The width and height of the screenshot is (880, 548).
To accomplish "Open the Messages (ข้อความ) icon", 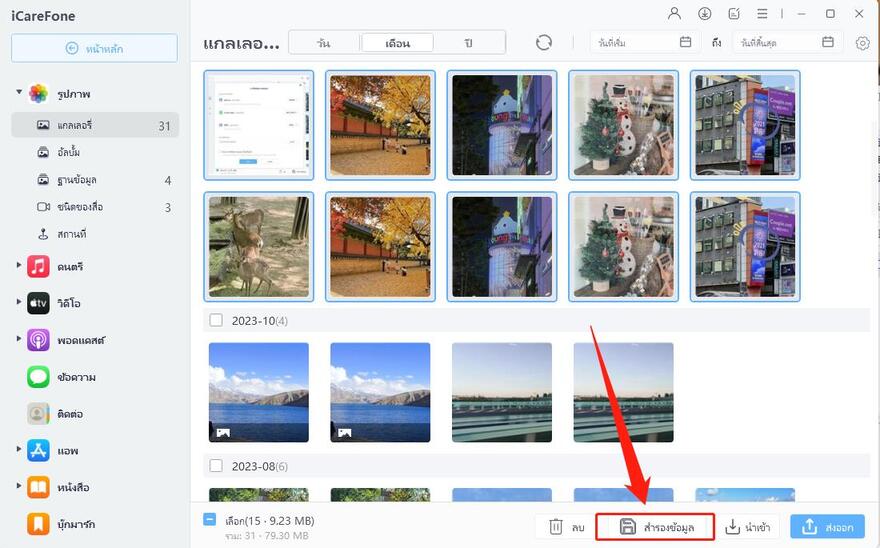I will (38, 377).
